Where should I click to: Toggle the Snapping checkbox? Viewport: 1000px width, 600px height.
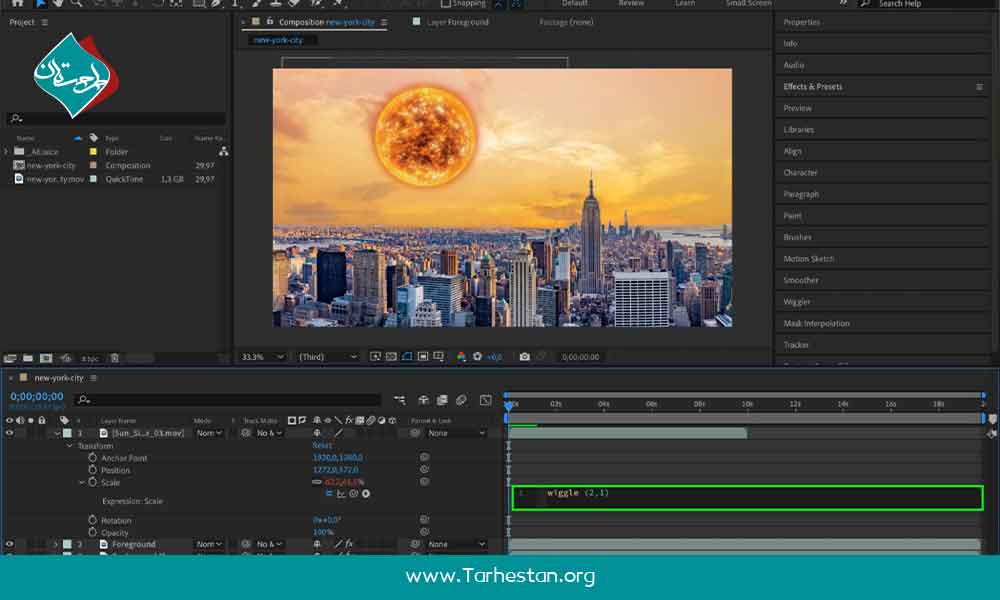[446, 4]
